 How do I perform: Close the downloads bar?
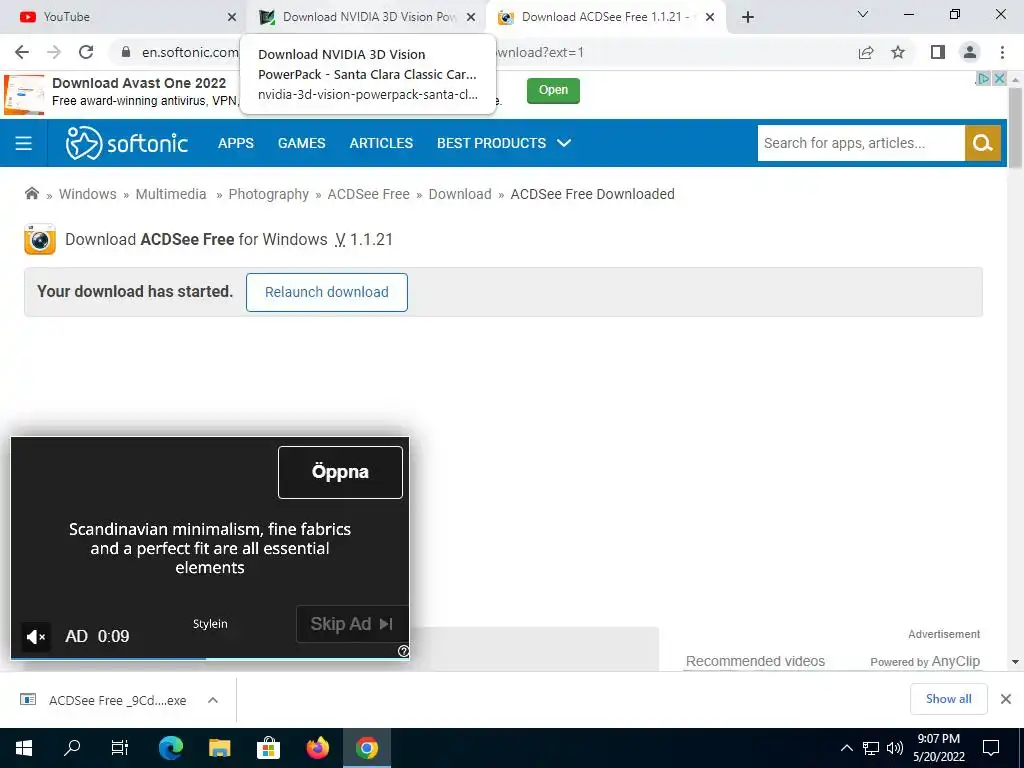pyautogui.click(x=1006, y=699)
